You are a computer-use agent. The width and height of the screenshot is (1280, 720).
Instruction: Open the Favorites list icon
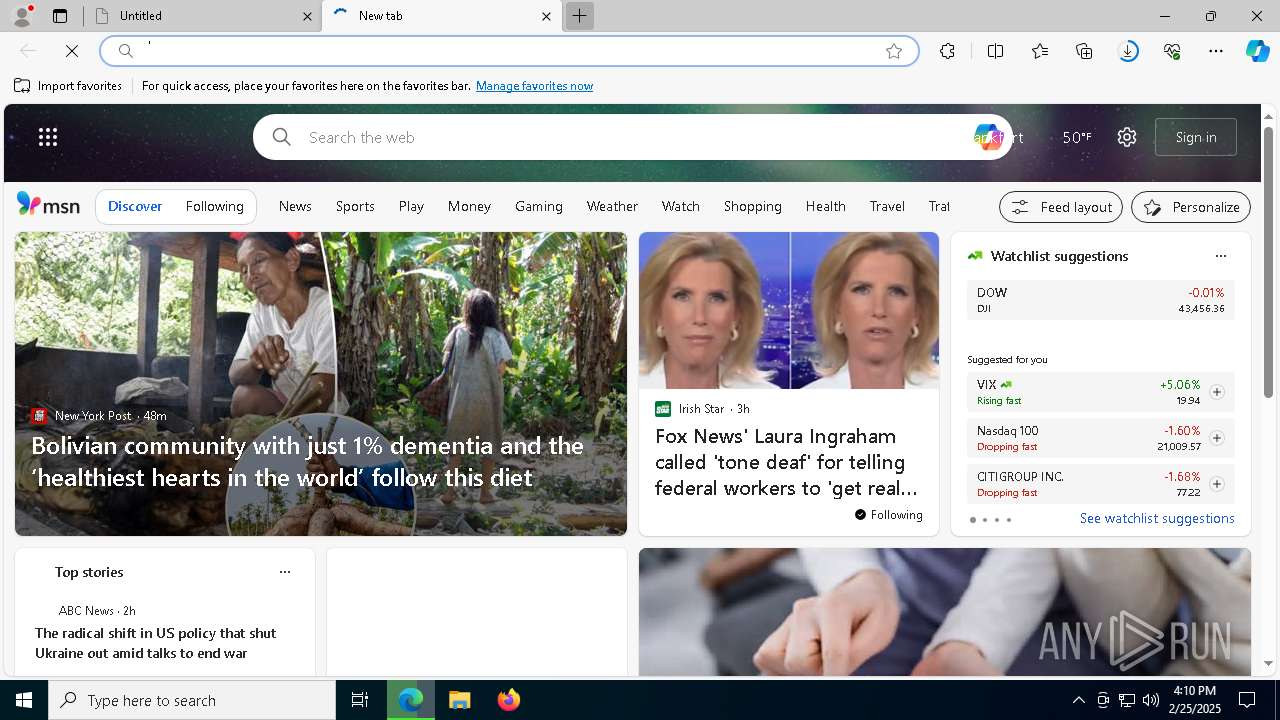click(1040, 51)
